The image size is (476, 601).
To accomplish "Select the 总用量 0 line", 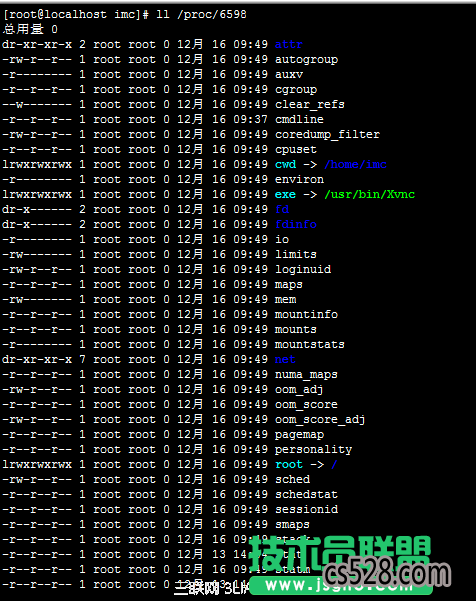I will click(x=30, y=30).
